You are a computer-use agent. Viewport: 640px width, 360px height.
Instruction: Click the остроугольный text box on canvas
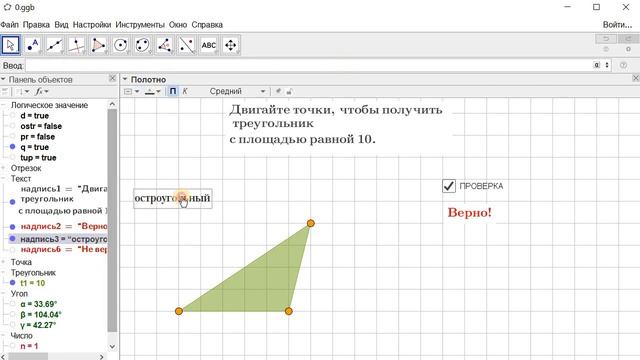click(x=173, y=198)
